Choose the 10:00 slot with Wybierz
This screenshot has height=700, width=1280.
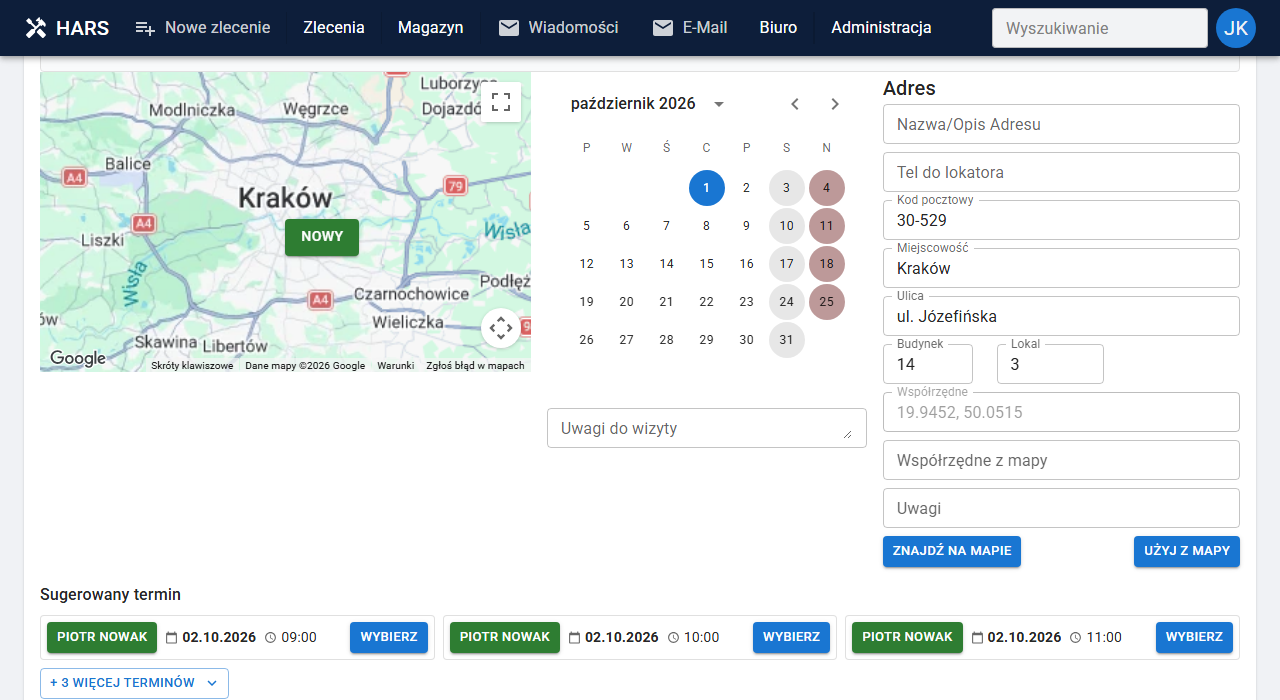coord(791,637)
